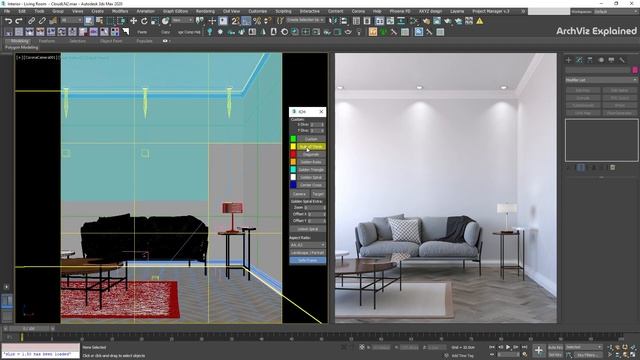The width and height of the screenshot is (640, 360).
Task: Click the Target button in the composition panel
Action: 318,194
